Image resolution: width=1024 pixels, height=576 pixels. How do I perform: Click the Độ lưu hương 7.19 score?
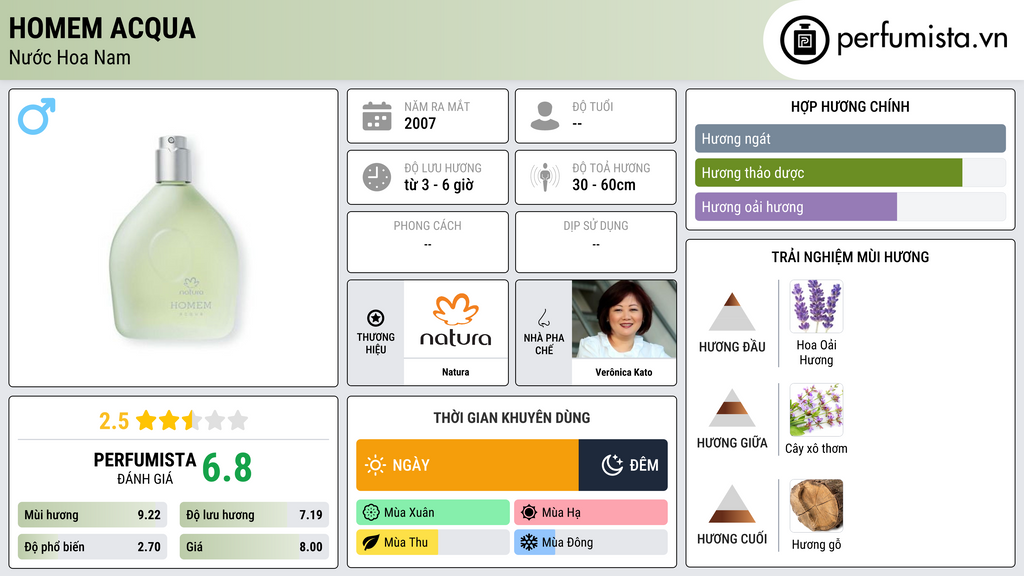tap(254, 515)
